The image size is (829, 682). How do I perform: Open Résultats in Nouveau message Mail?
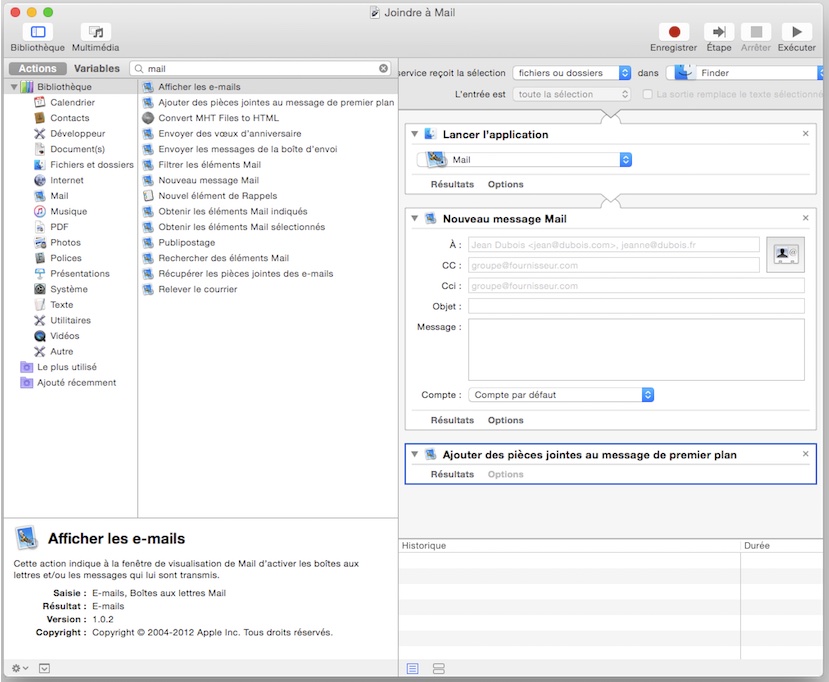[452, 420]
